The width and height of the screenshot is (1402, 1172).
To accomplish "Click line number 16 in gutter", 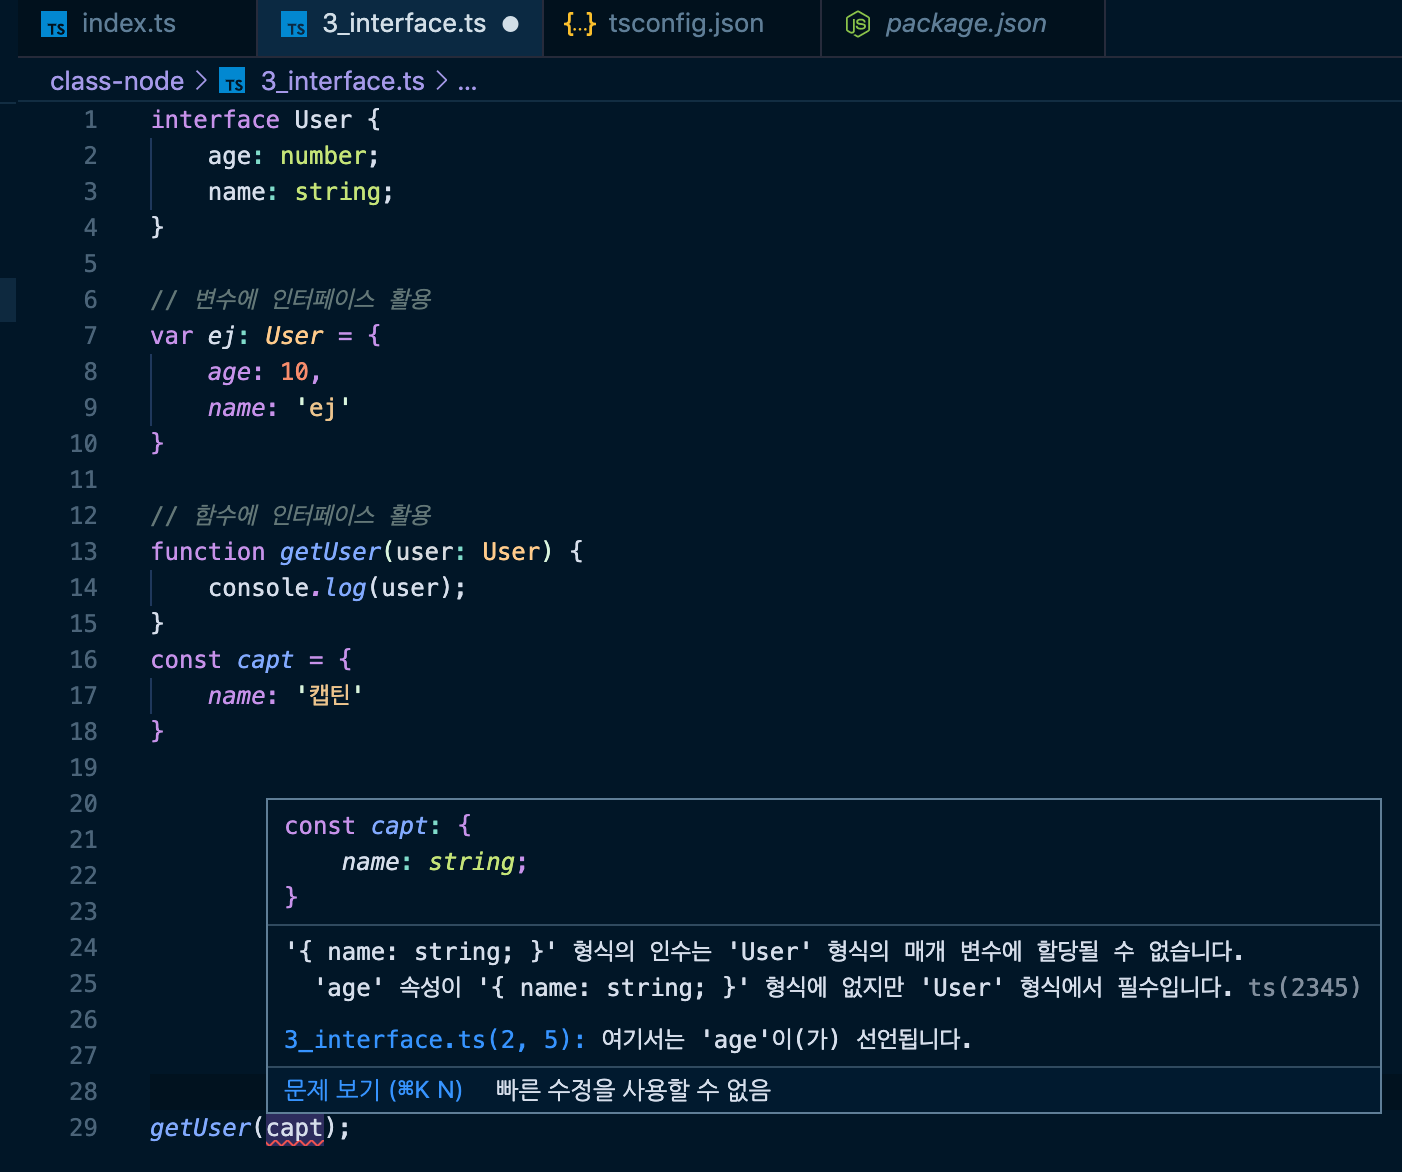I will 83,660.
